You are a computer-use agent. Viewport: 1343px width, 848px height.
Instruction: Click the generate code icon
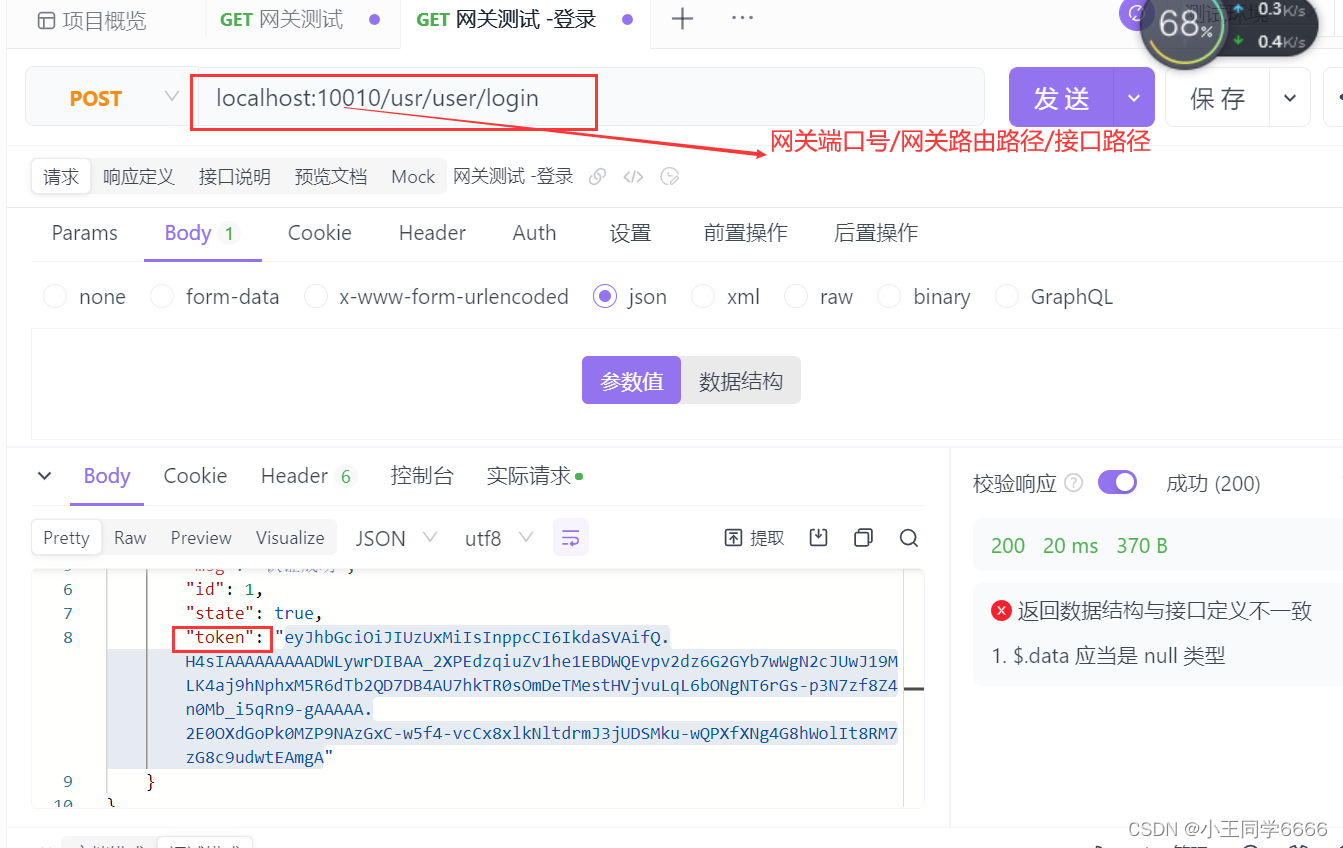633,177
